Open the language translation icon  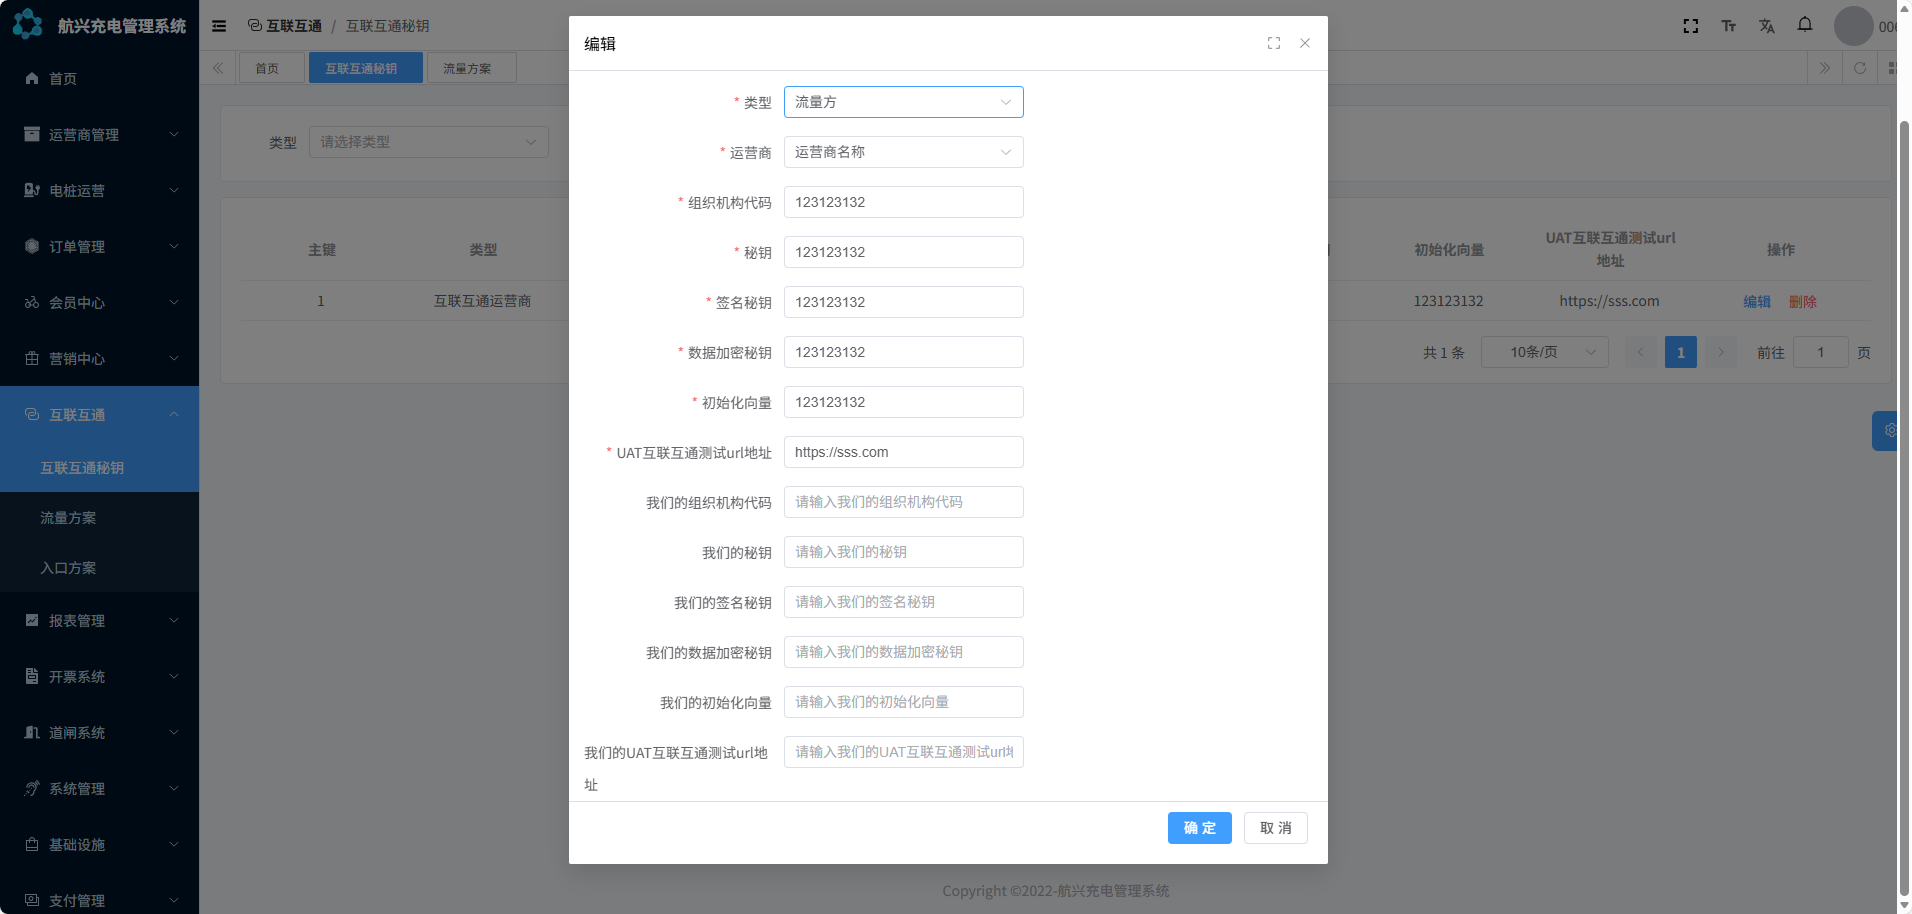pos(1766,26)
